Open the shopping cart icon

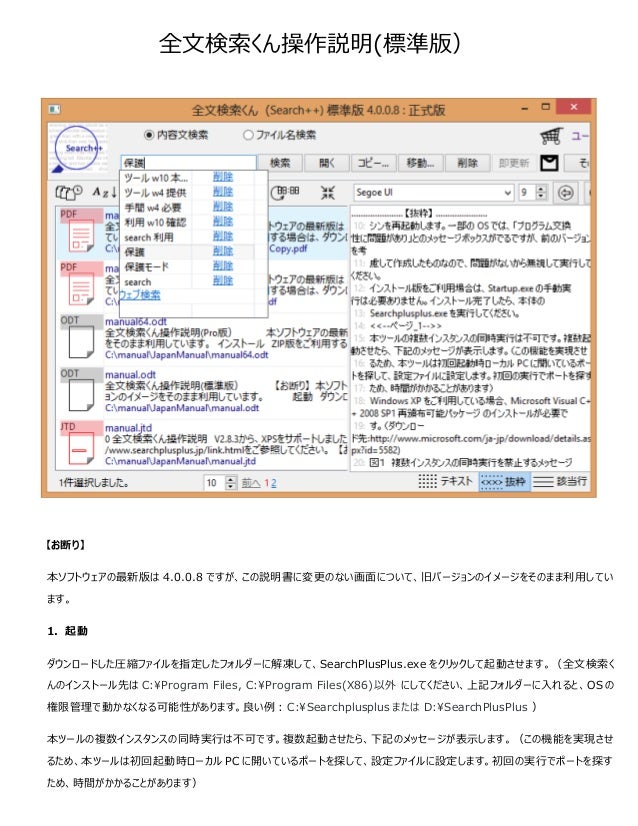(x=551, y=136)
